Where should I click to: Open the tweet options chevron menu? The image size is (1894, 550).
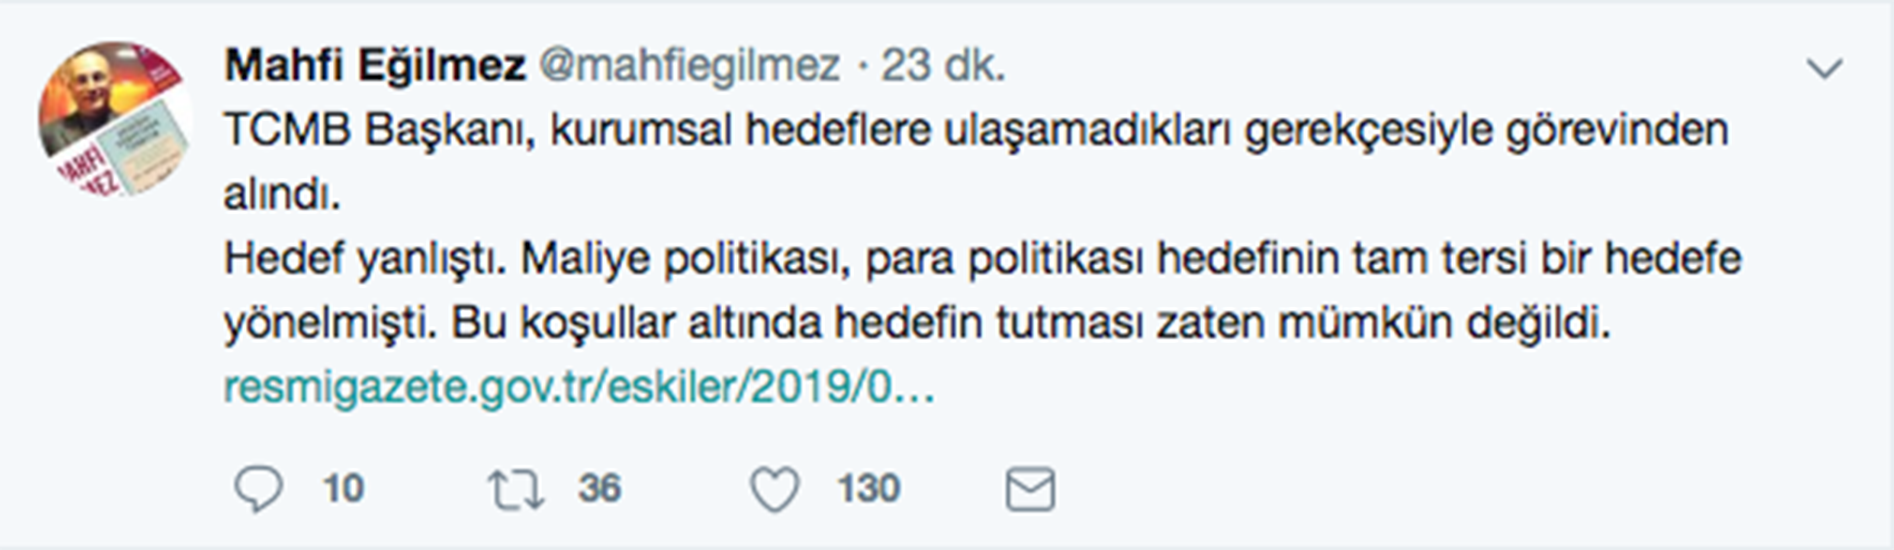[x=1824, y=69]
